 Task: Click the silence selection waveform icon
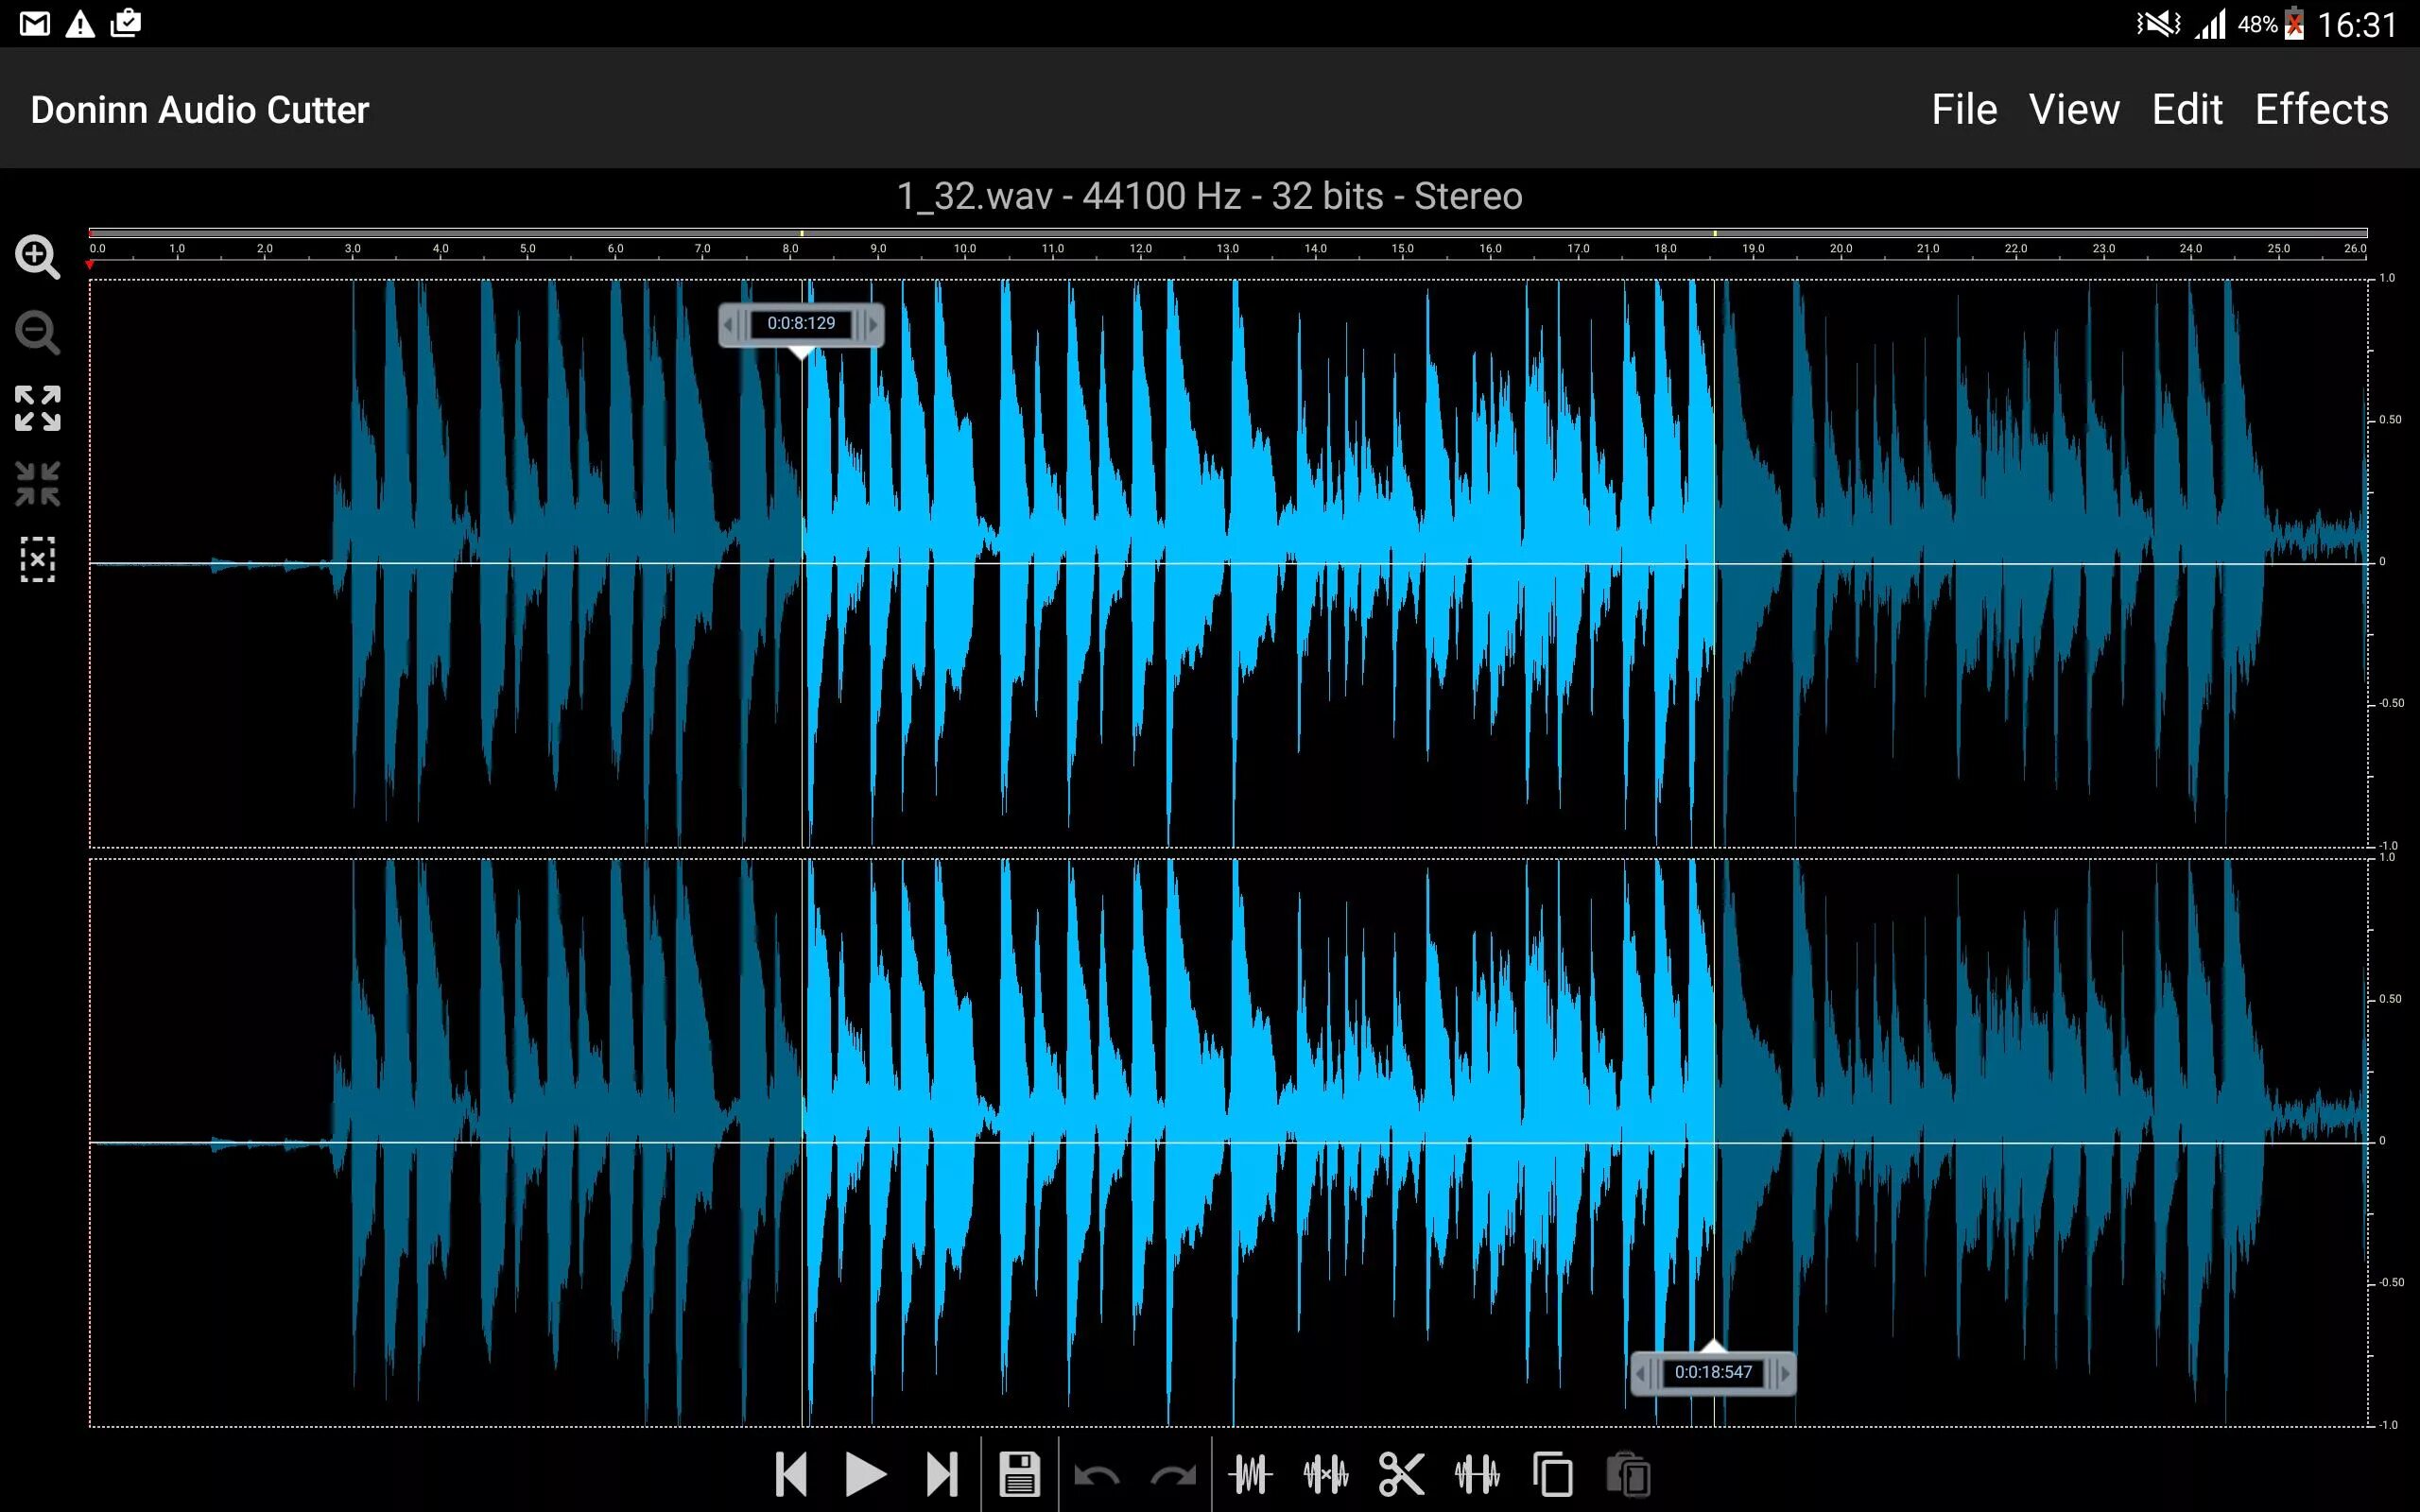click(x=1476, y=1474)
